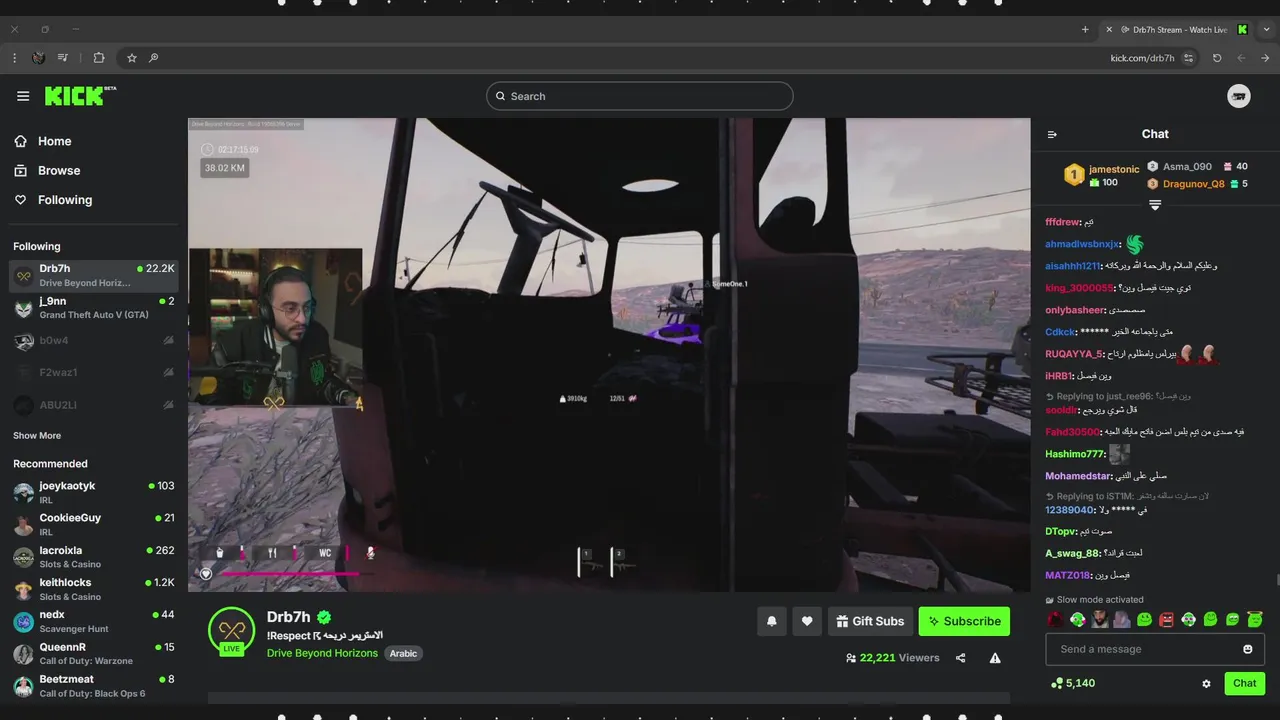The width and height of the screenshot is (1280, 720).
Task: Open recommended channel CookieeGuy
Action: tap(94, 524)
